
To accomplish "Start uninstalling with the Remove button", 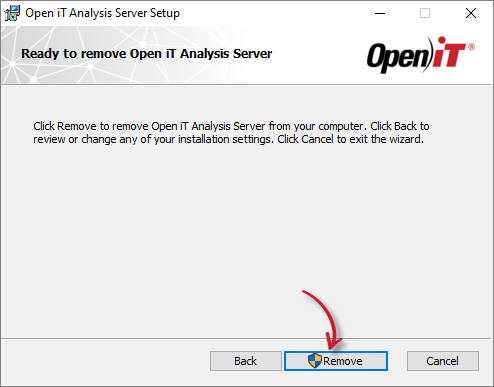I will click(x=336, y=361).
